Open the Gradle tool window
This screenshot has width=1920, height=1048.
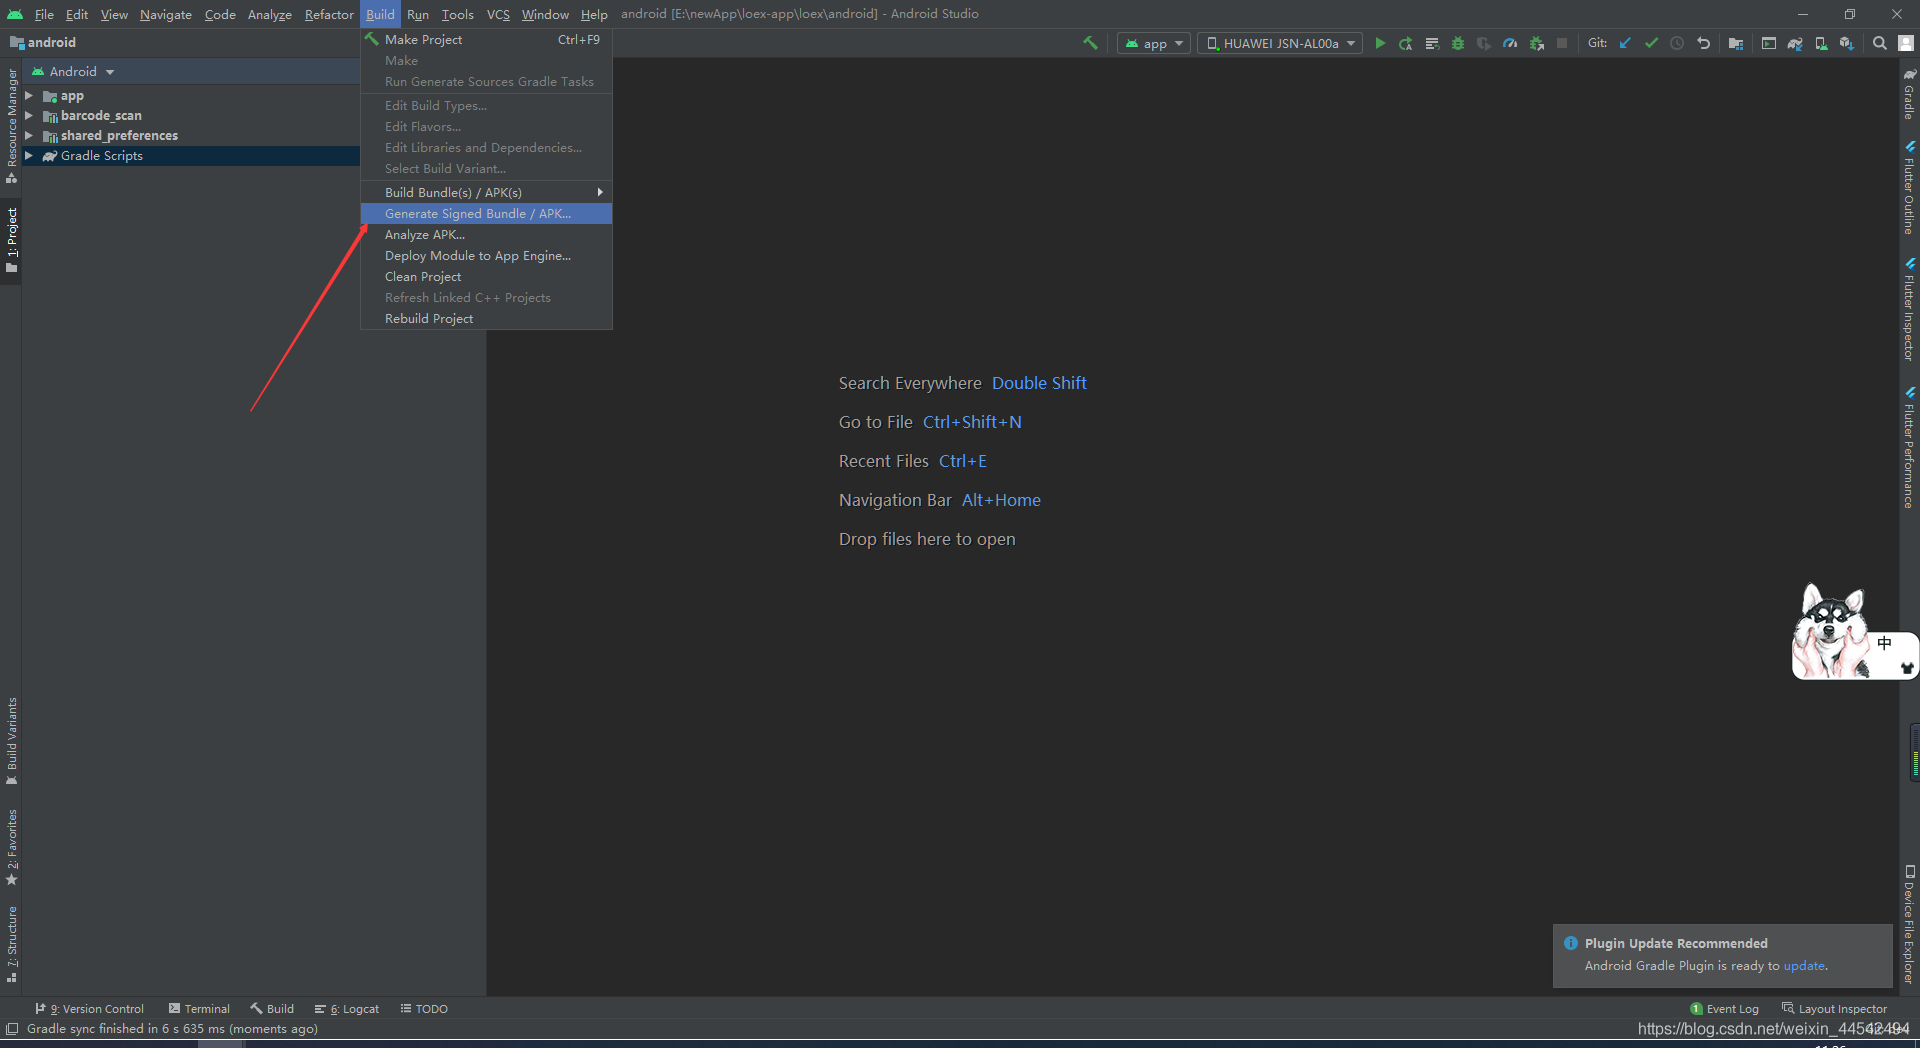tap(1909, 94)
